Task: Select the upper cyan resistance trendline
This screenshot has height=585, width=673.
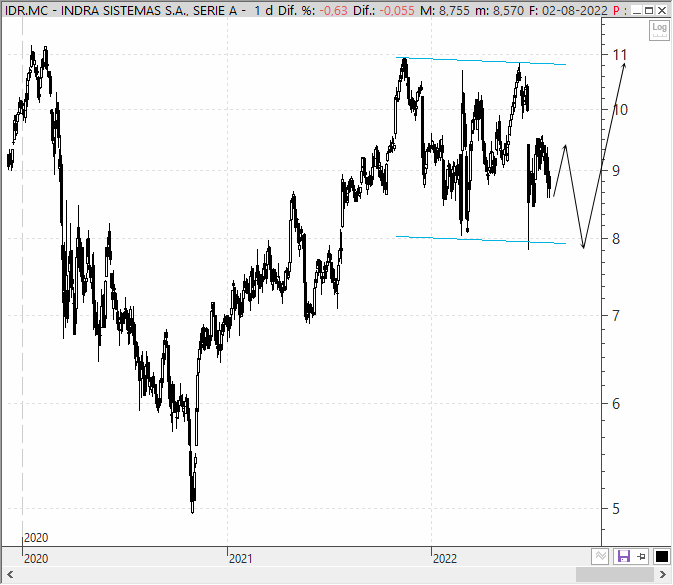Action: (x=481, y=61)
